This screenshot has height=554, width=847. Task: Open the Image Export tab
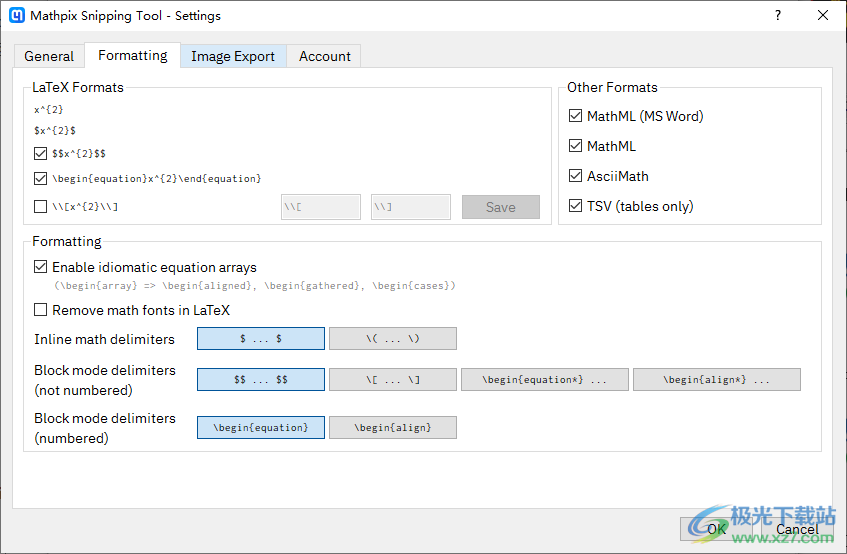coord(233,56)
